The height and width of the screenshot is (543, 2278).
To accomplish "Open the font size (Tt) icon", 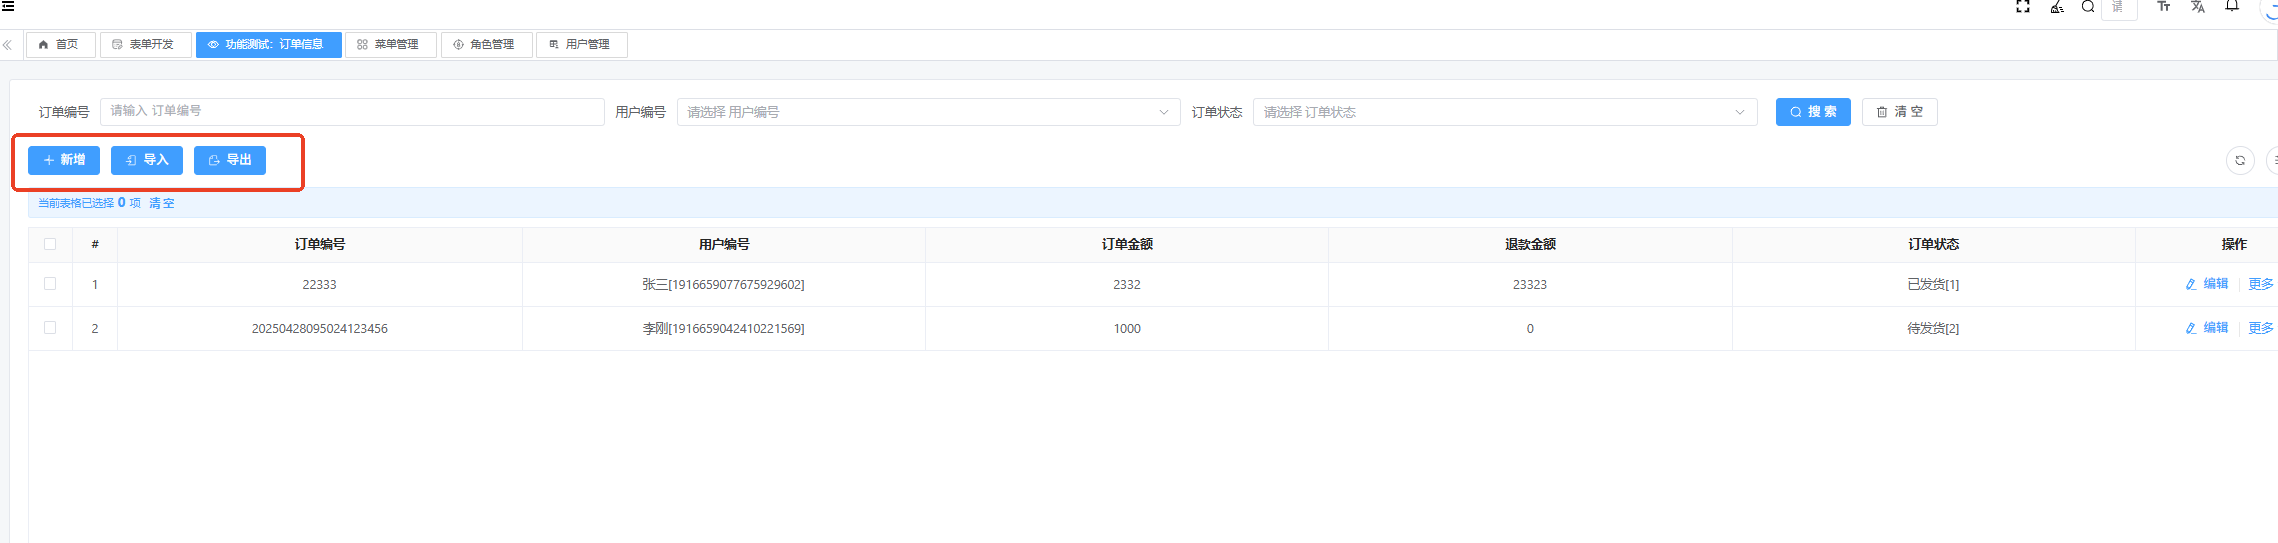I will coord(2164,6).
